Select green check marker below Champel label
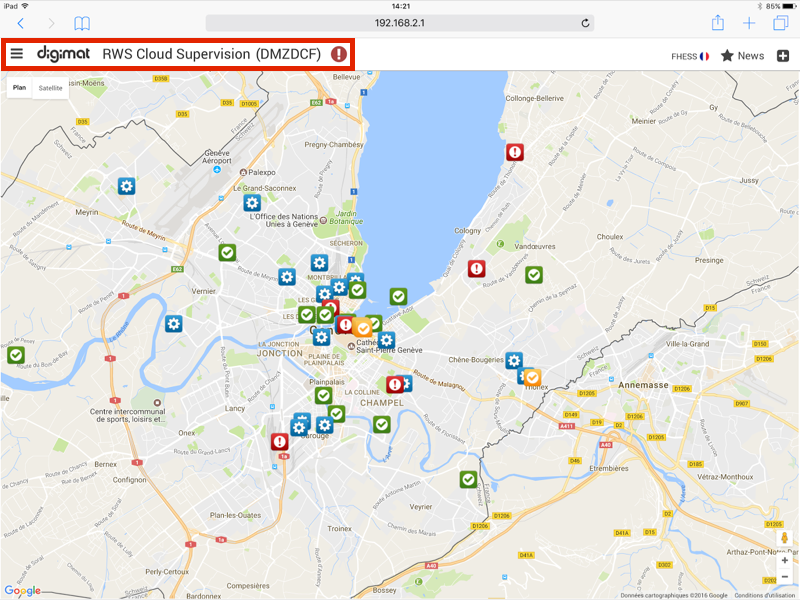800x600 pixels. 382,424
